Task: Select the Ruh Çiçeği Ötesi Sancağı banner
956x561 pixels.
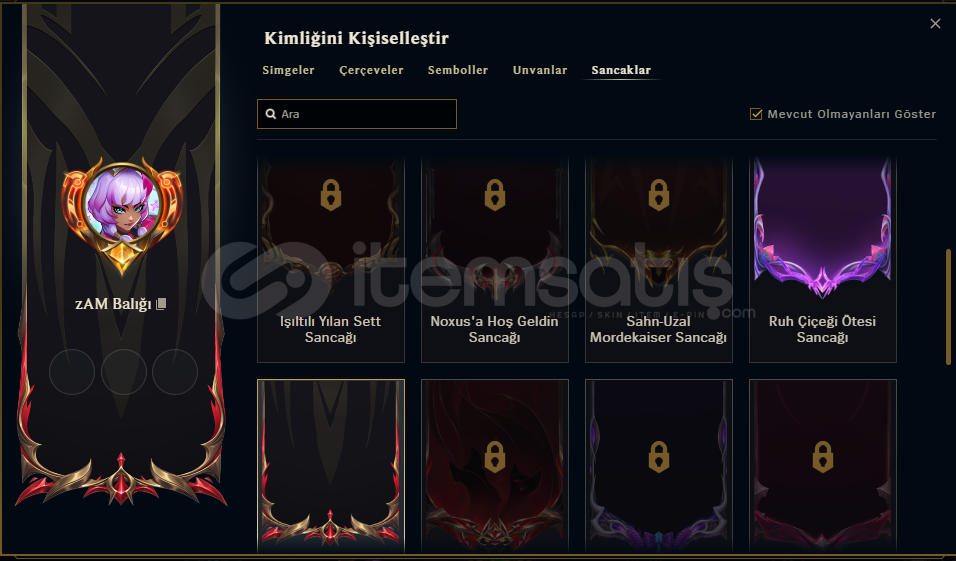Action: click(822, 260)
